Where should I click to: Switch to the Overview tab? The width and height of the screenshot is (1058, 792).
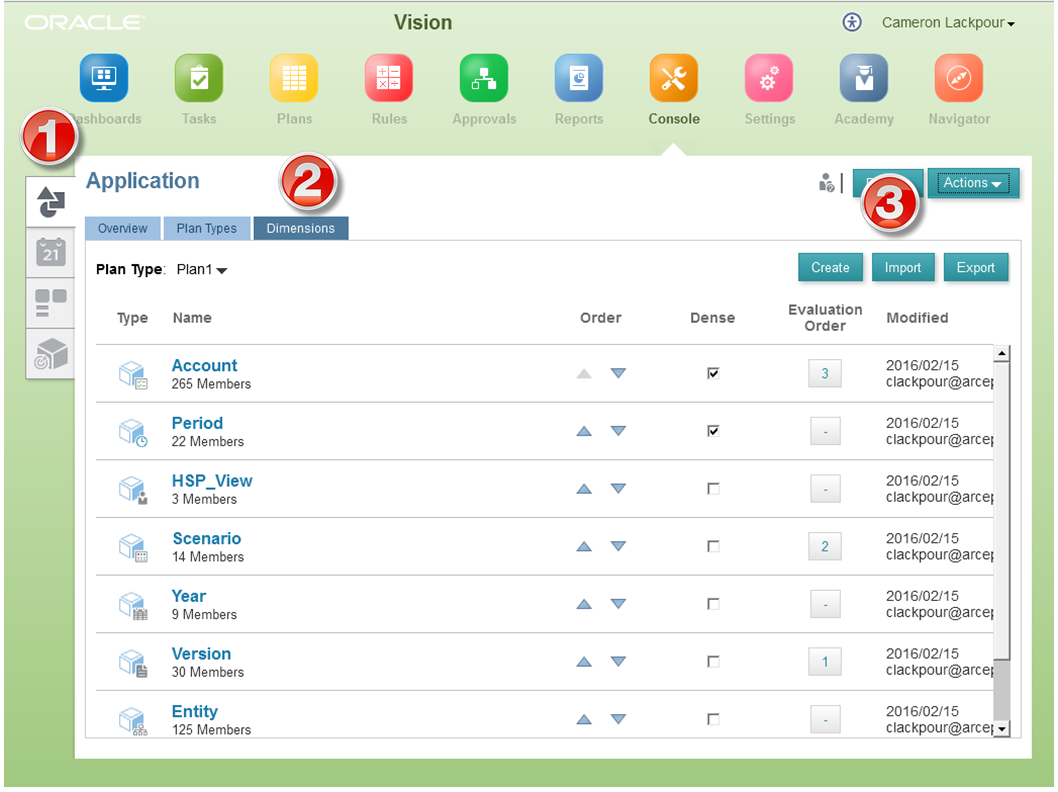point(123,228)
